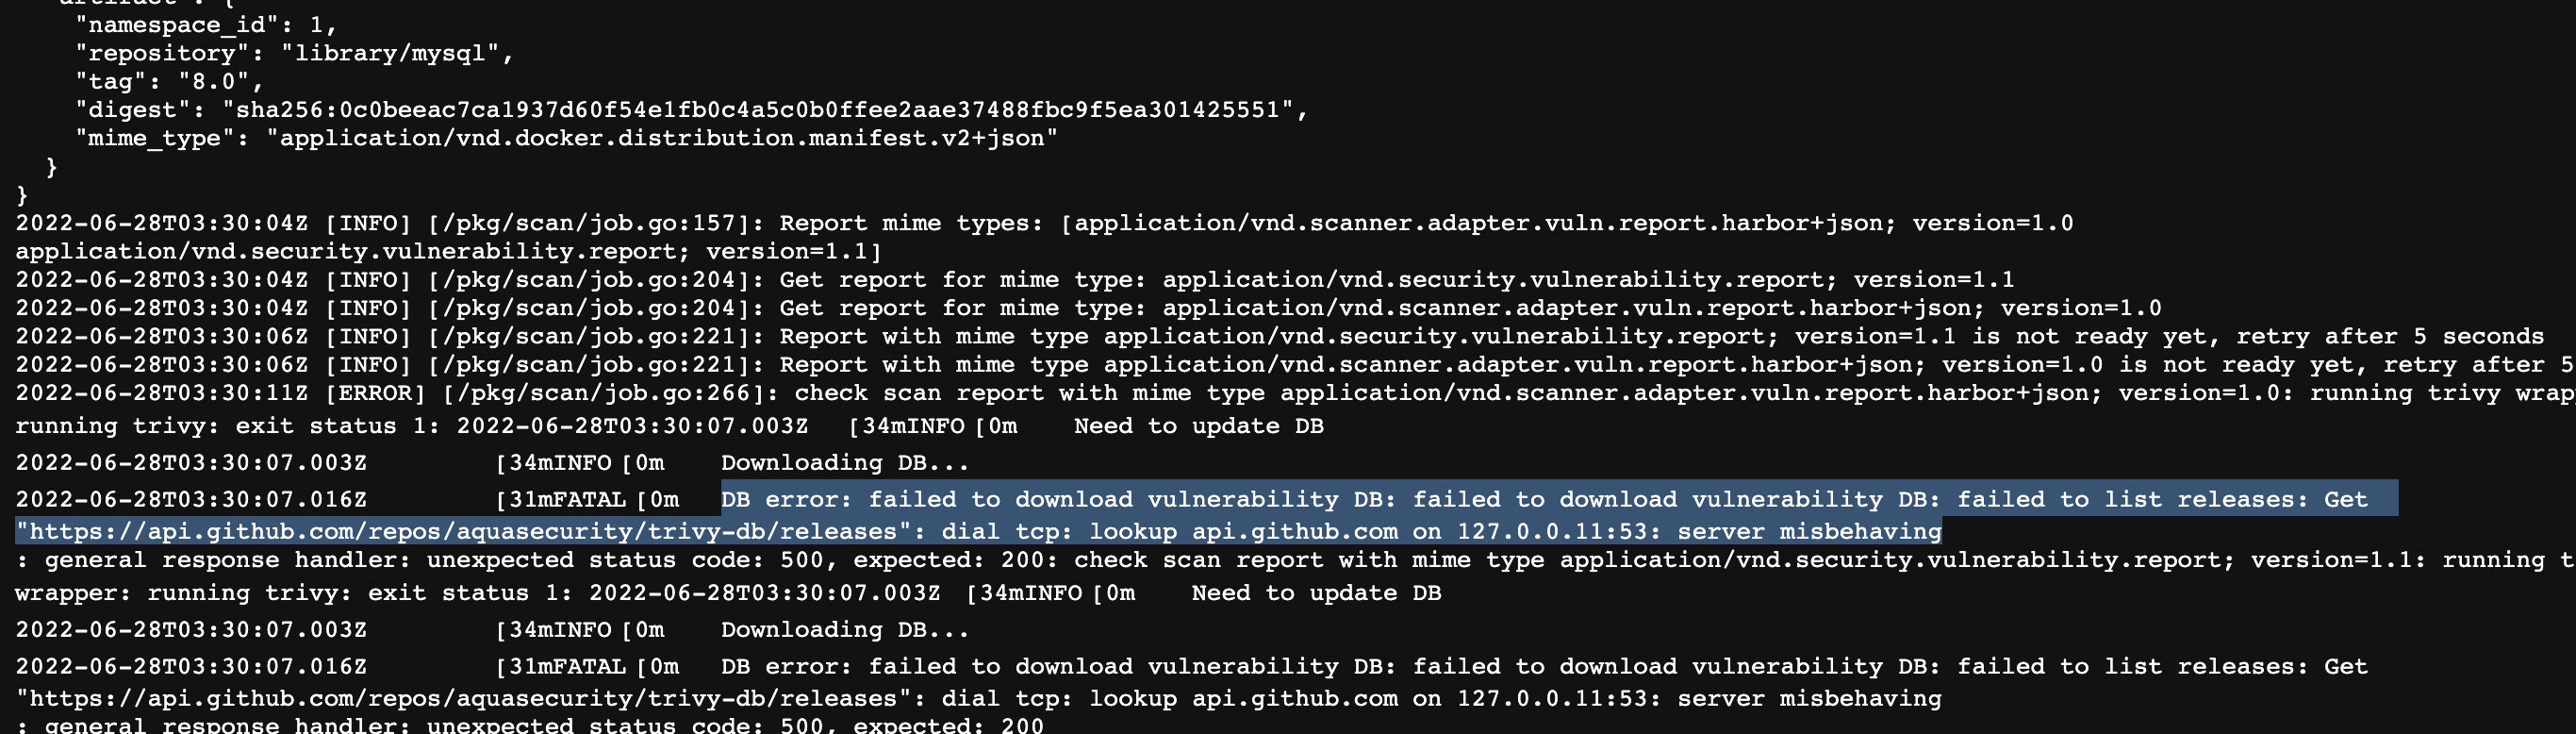This screenshot has width=2576, height=734.
Task: Click the ERROR log level label
Action: [375, 393]
